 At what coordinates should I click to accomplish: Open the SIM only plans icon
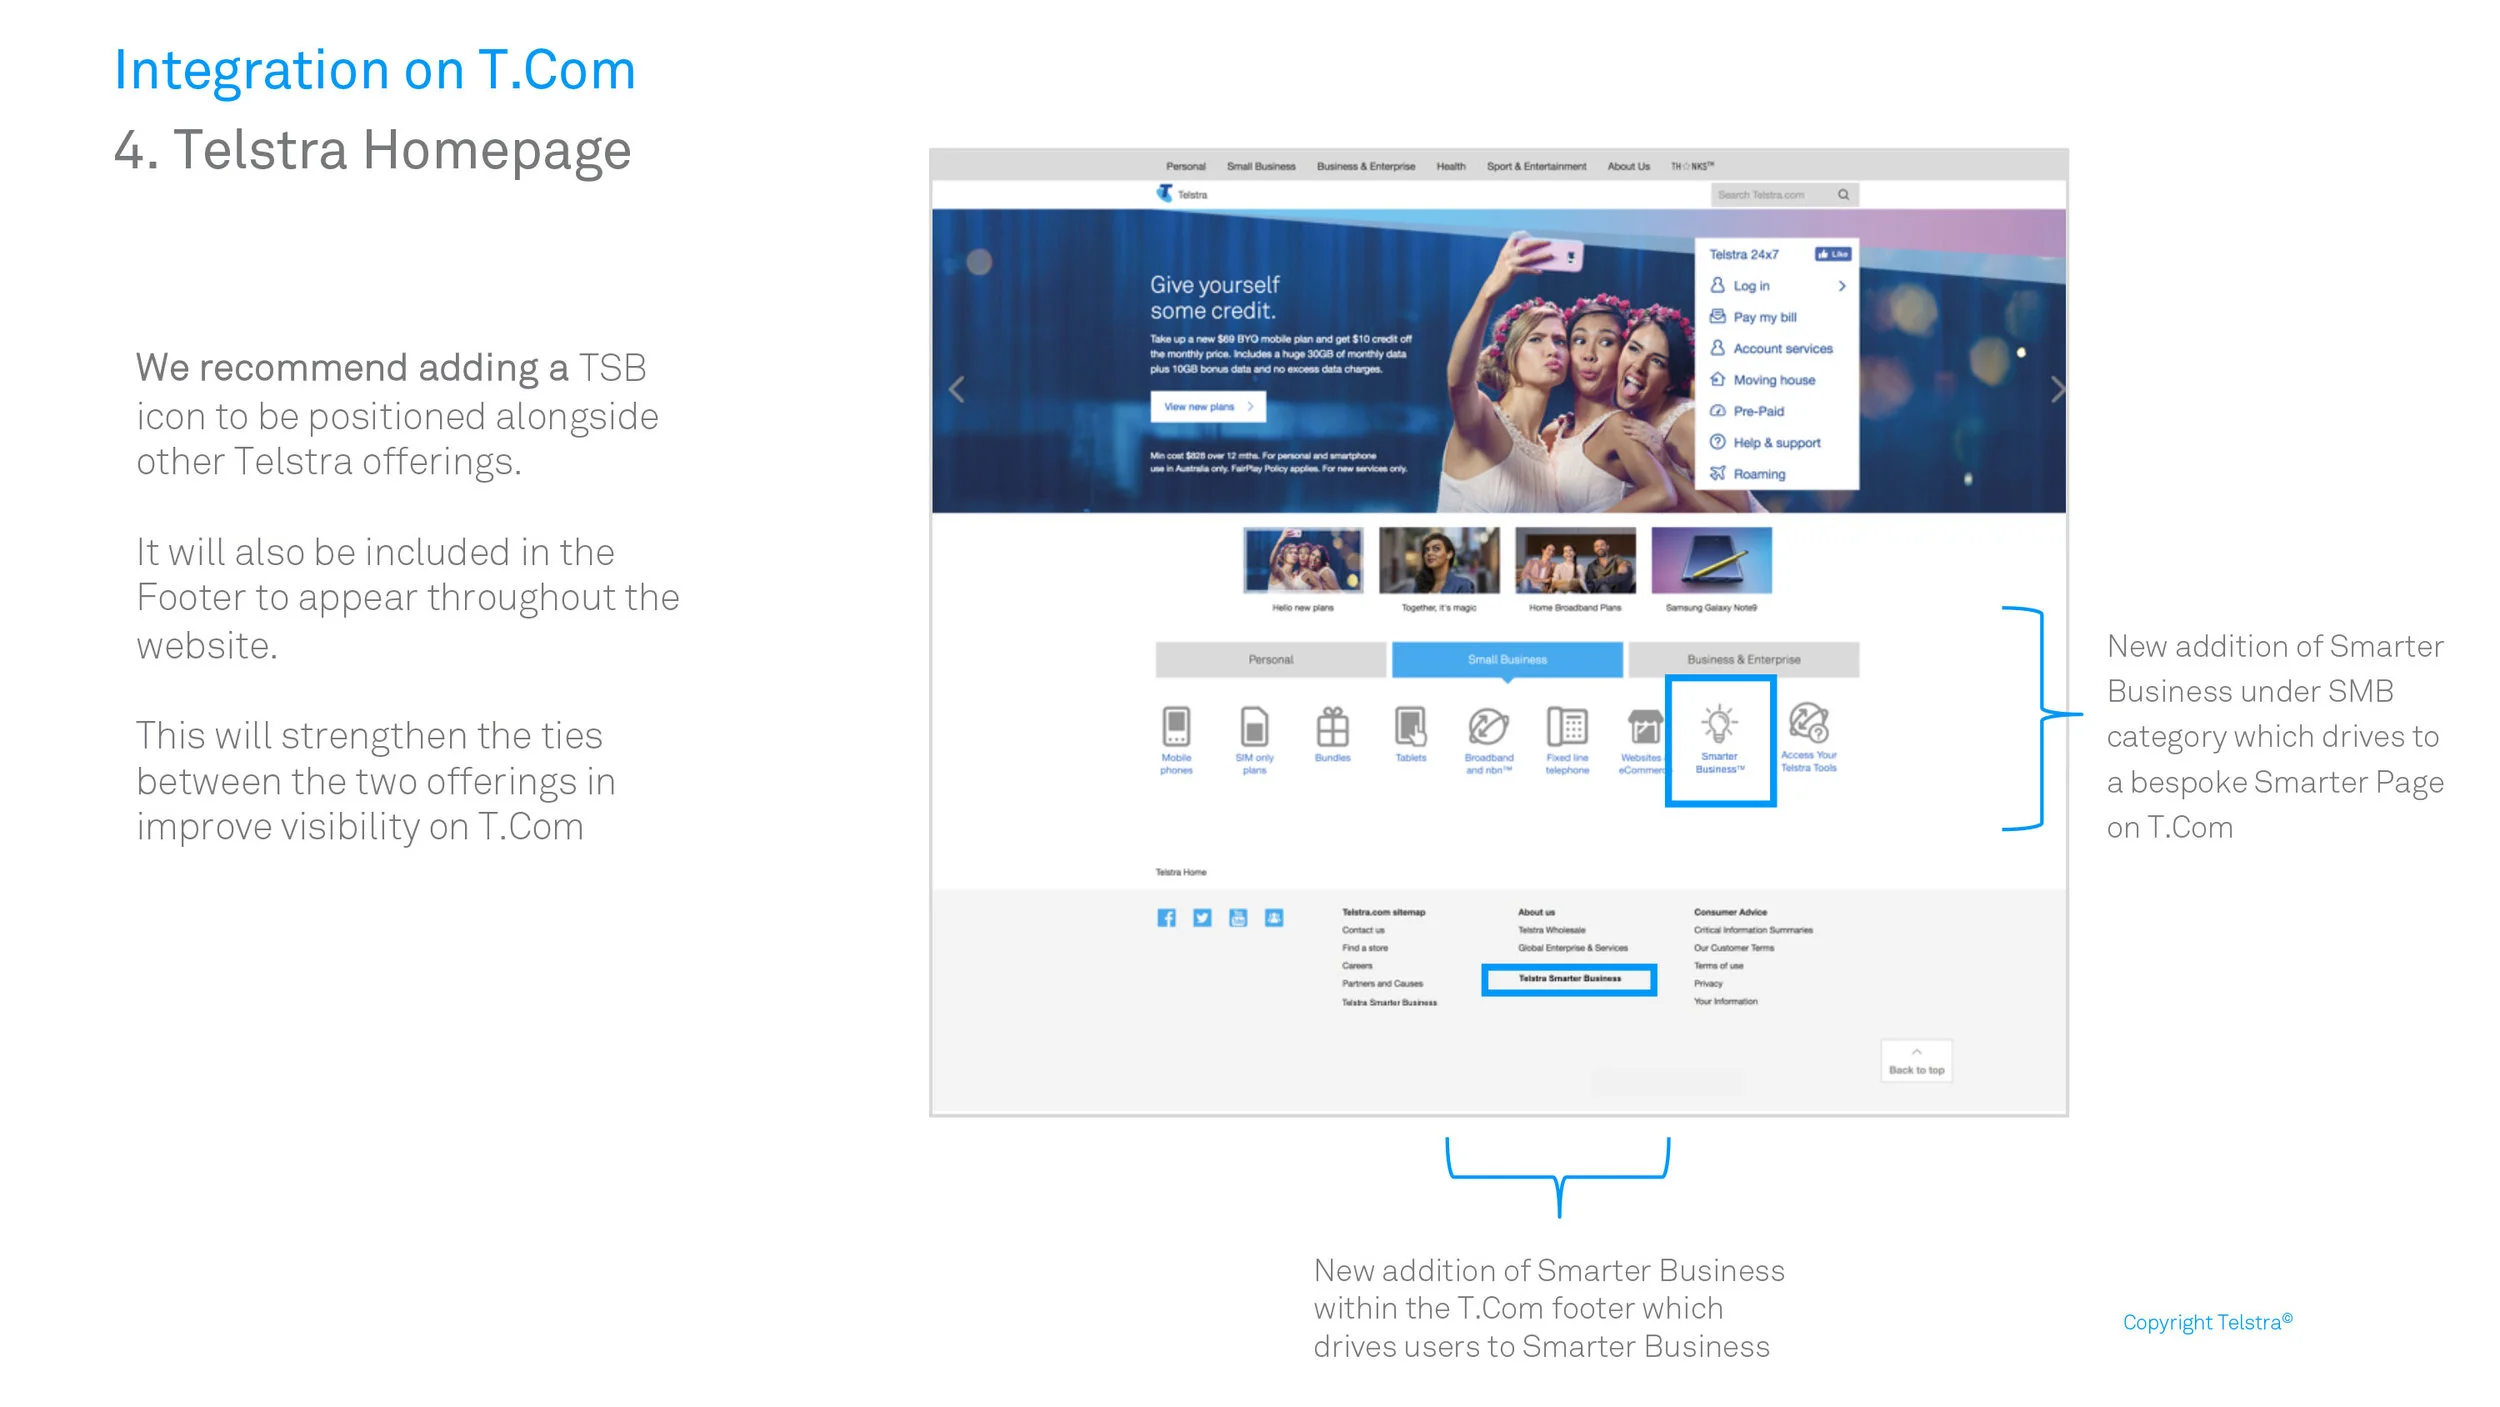pyautogui.click(x=1254, y=727)
